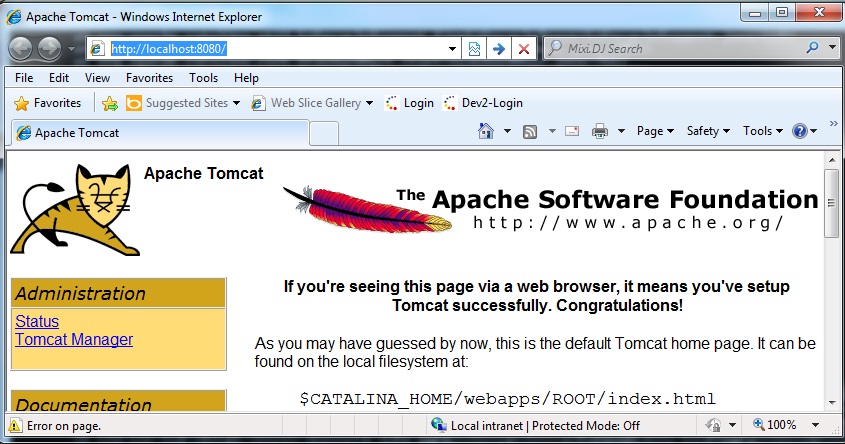Click the Administration panel heading
Viewport: 845px width, 444px height.
pyautogui.click(x=118, y=293)
